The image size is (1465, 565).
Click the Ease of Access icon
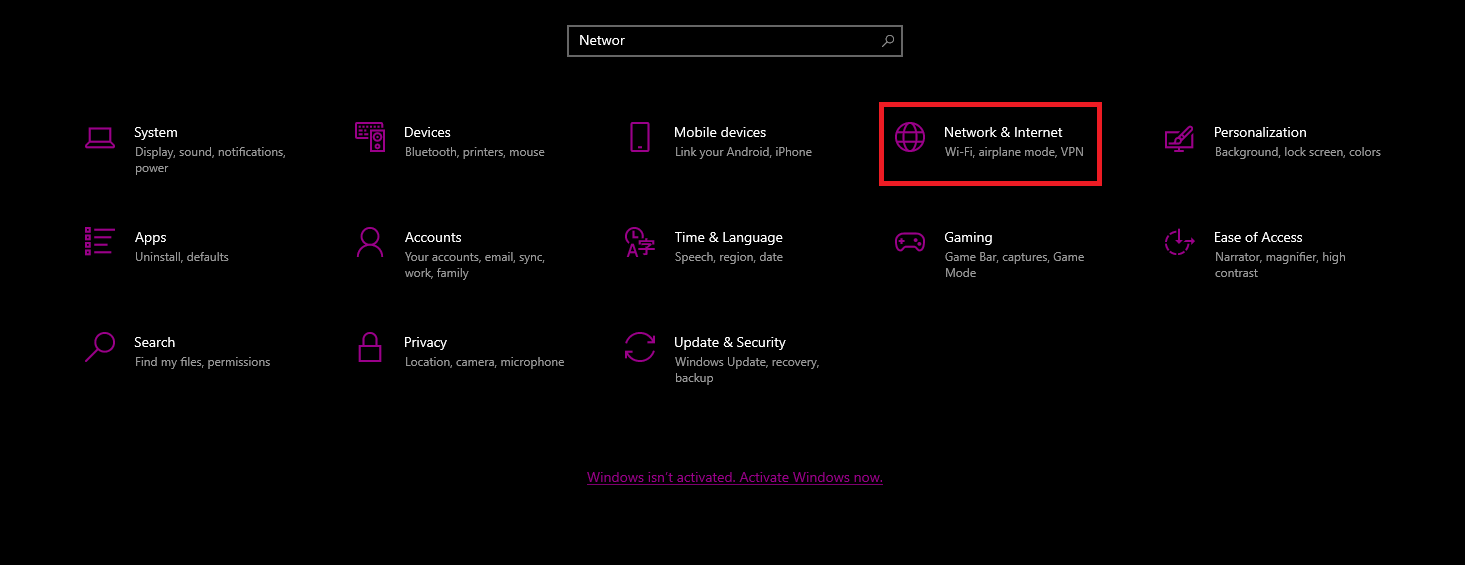click(1180, 242)
